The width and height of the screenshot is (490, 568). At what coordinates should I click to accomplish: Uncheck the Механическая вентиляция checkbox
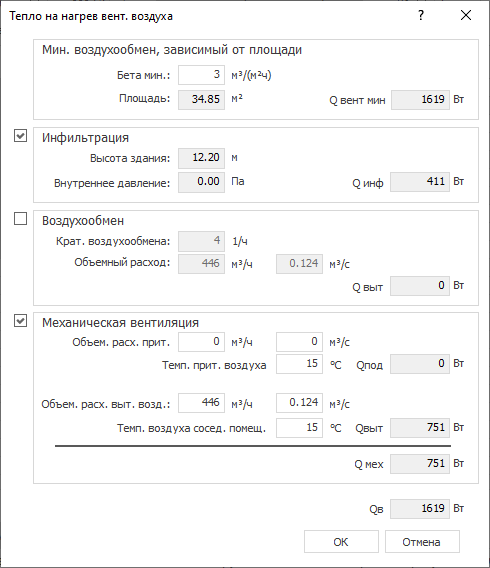20,321
